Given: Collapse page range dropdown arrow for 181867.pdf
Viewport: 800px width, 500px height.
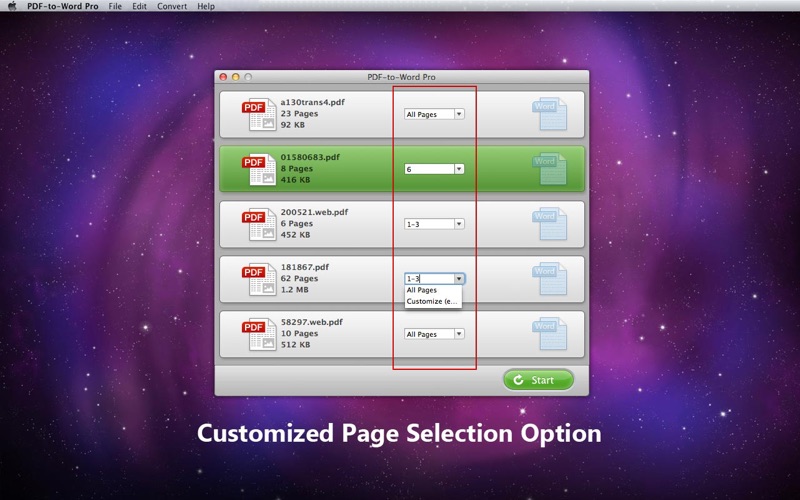Looking at the screenshot, I should [459, 279].
